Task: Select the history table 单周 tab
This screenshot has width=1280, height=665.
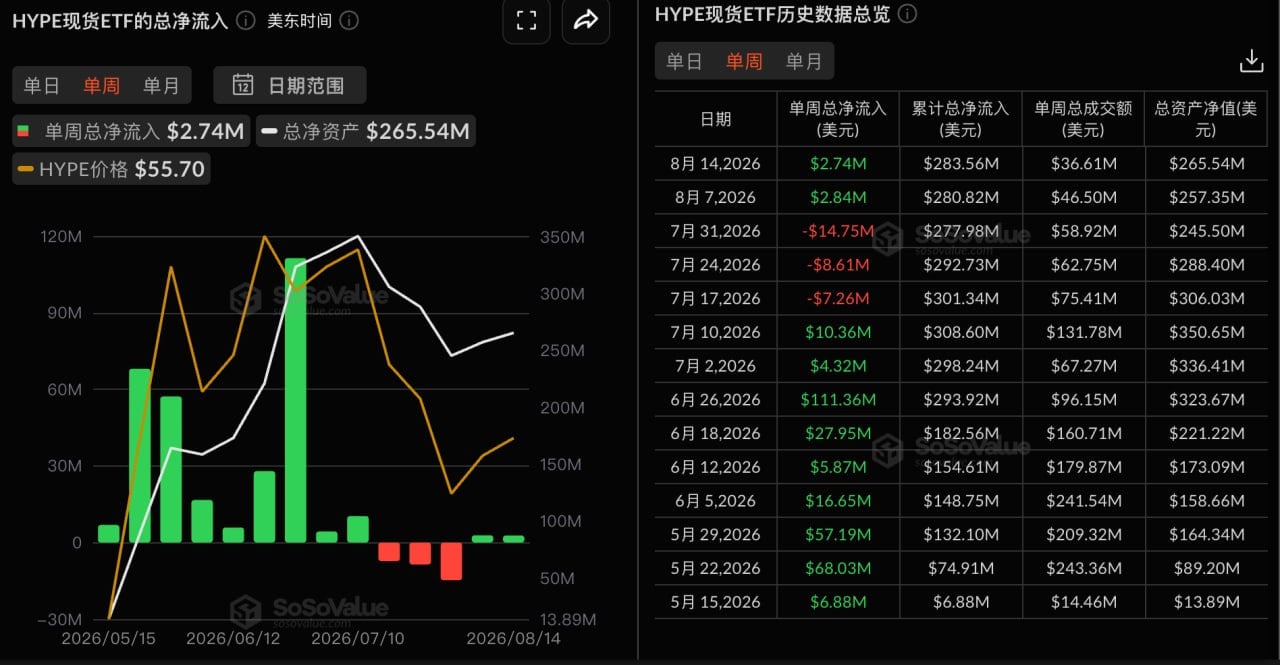Action: [744, 61]
